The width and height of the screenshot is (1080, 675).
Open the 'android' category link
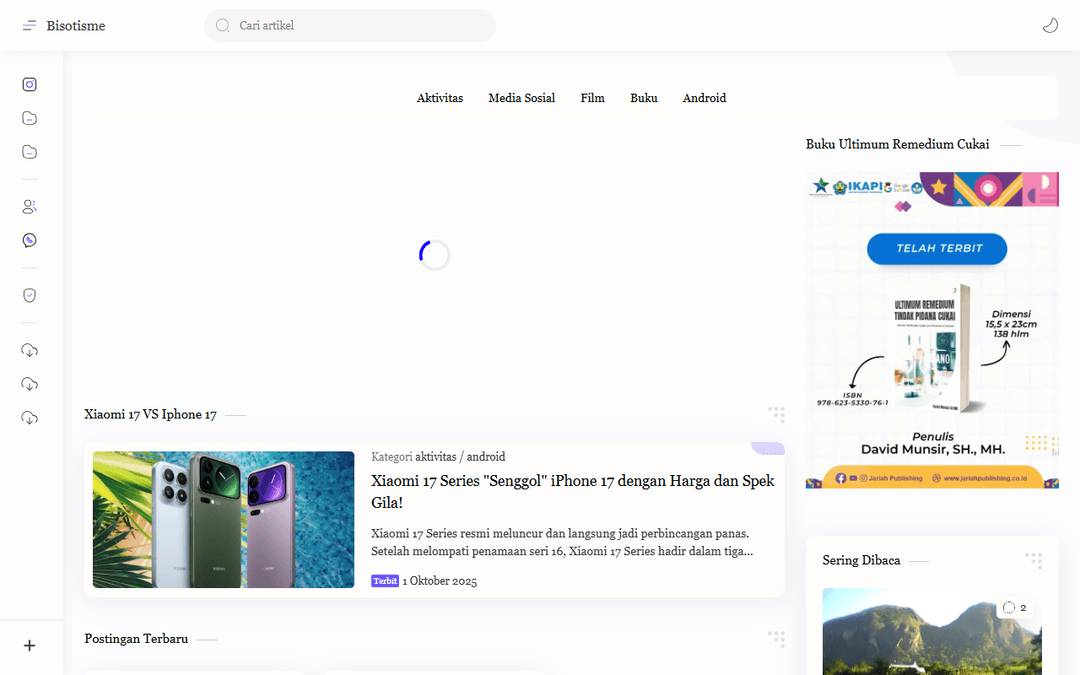click(x=486, y=457)
